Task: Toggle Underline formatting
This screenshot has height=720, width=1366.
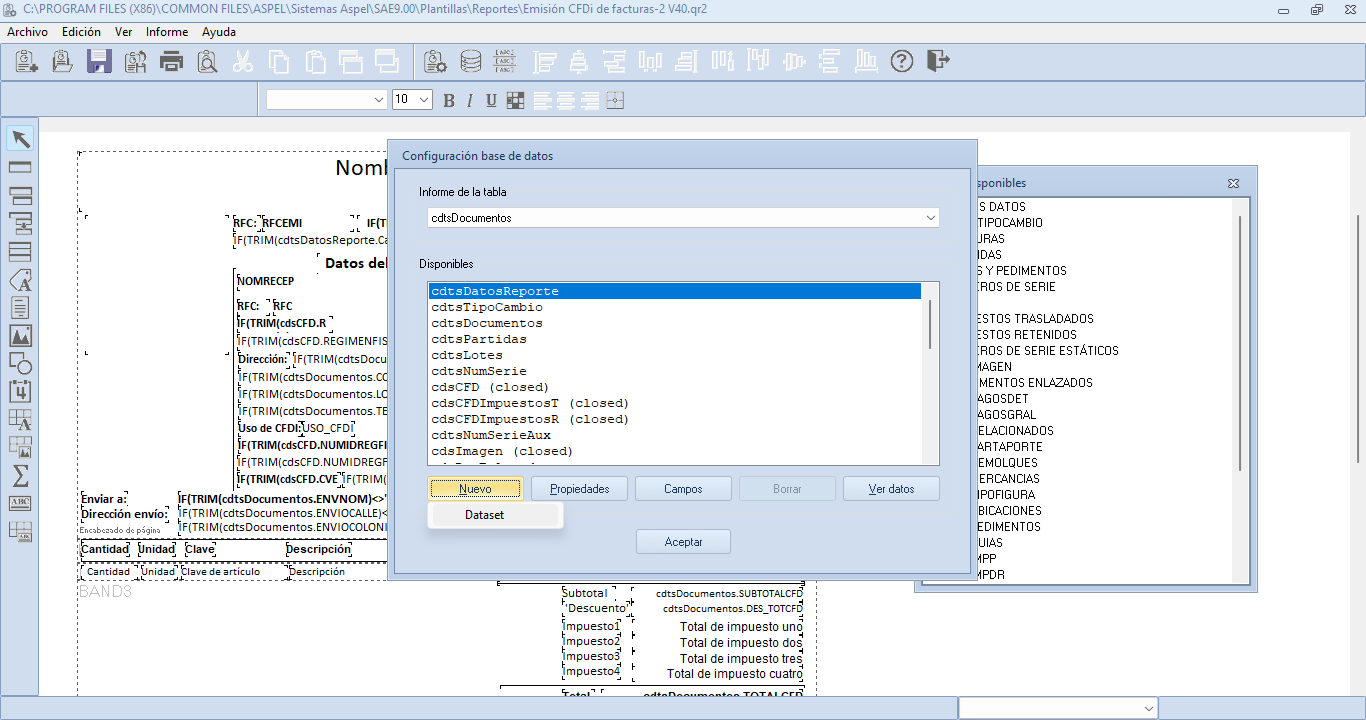Action: [x=491, y=100]
